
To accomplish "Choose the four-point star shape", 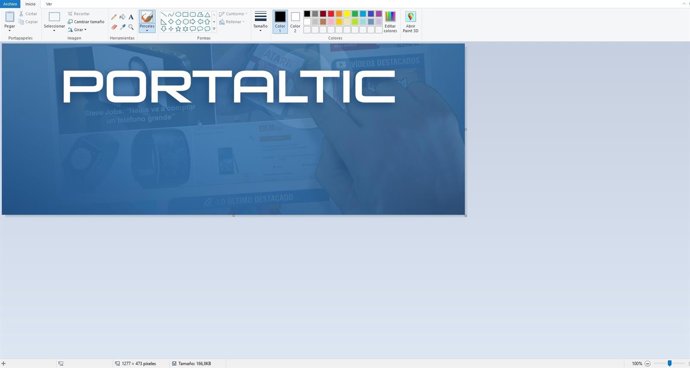I will 171,29.
